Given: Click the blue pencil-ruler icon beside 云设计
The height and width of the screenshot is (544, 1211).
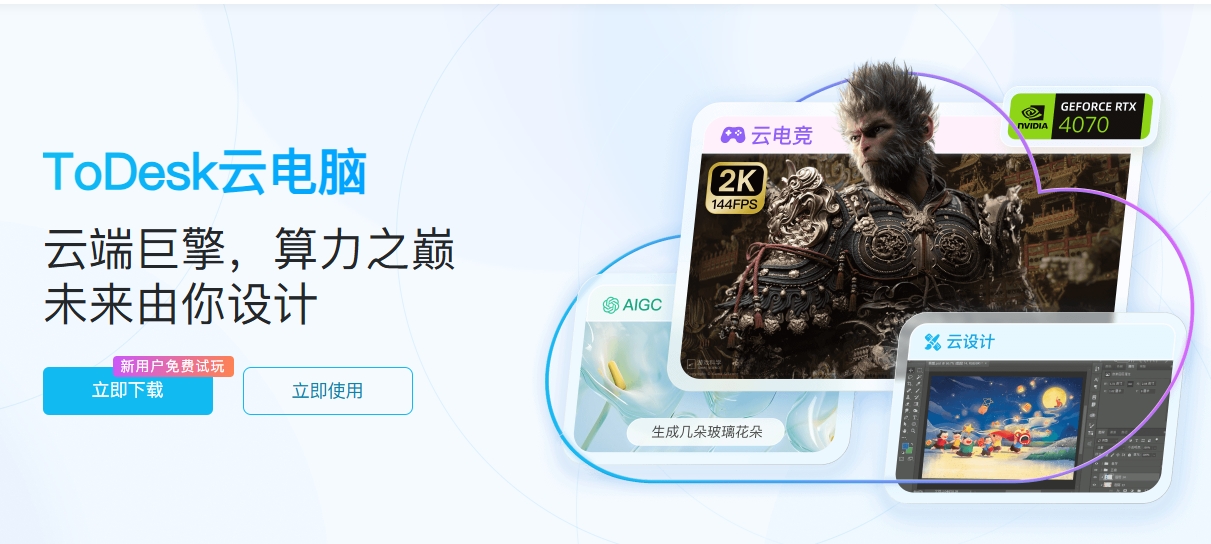Looking at the screenshot, I should click(933, 342).
